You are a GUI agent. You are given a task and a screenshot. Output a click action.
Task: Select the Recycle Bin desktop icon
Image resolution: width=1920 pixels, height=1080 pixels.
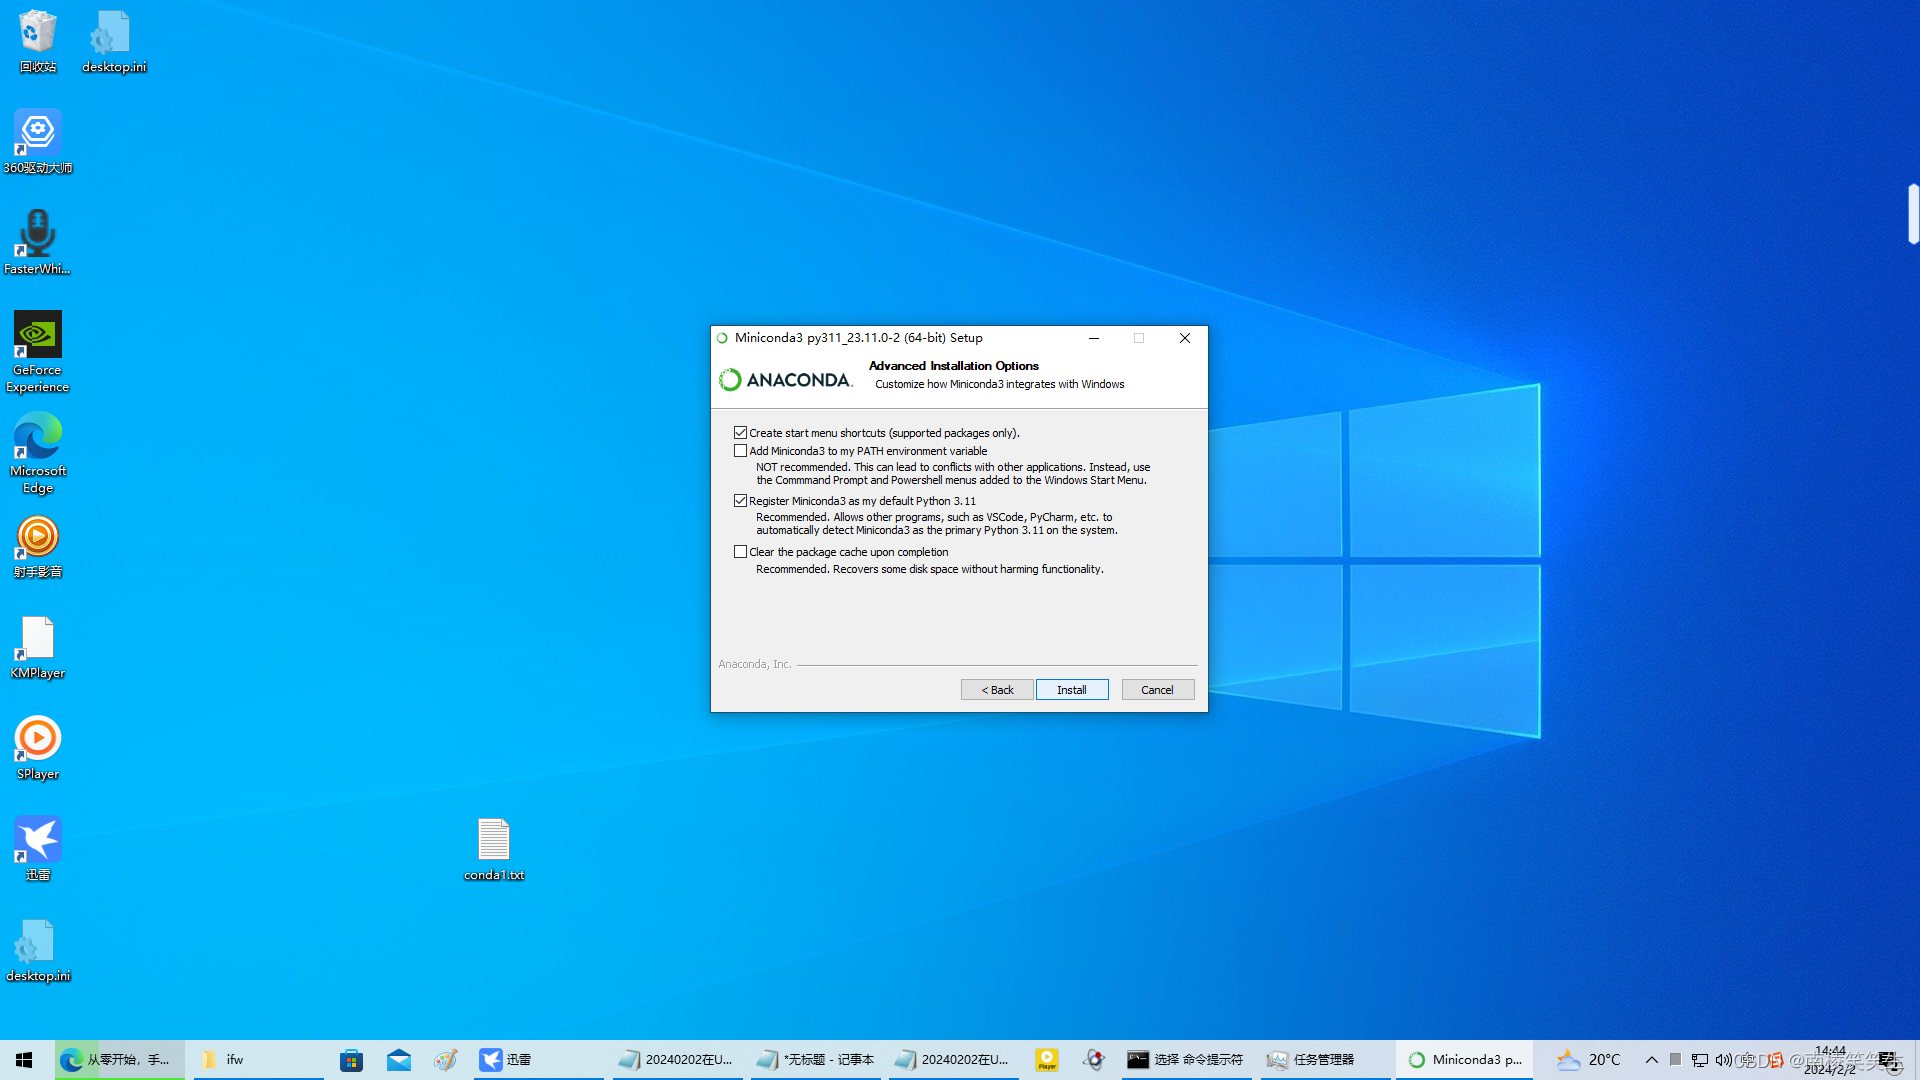[38, 42]
